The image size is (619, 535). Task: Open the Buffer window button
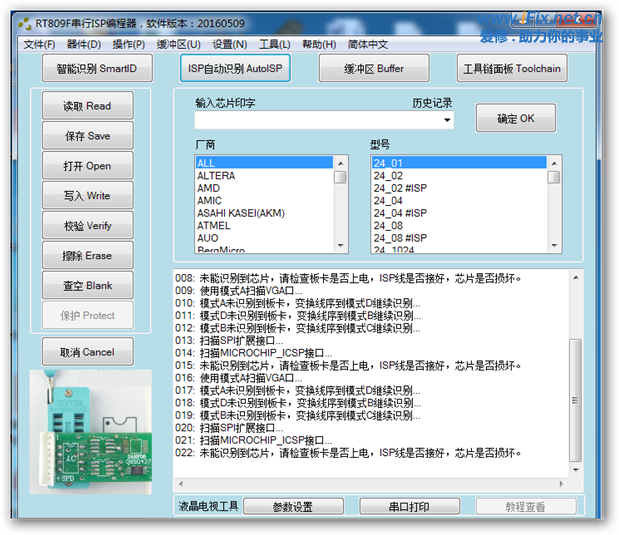pyautogui.click(x=375, y=68)
